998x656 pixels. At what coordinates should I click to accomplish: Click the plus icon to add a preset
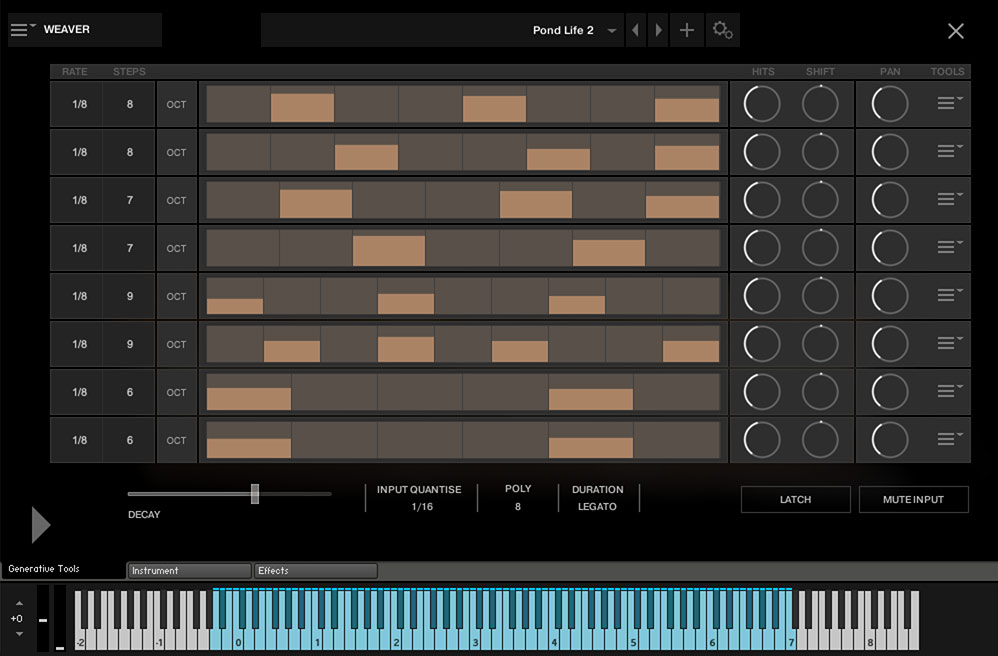[687, 30]
